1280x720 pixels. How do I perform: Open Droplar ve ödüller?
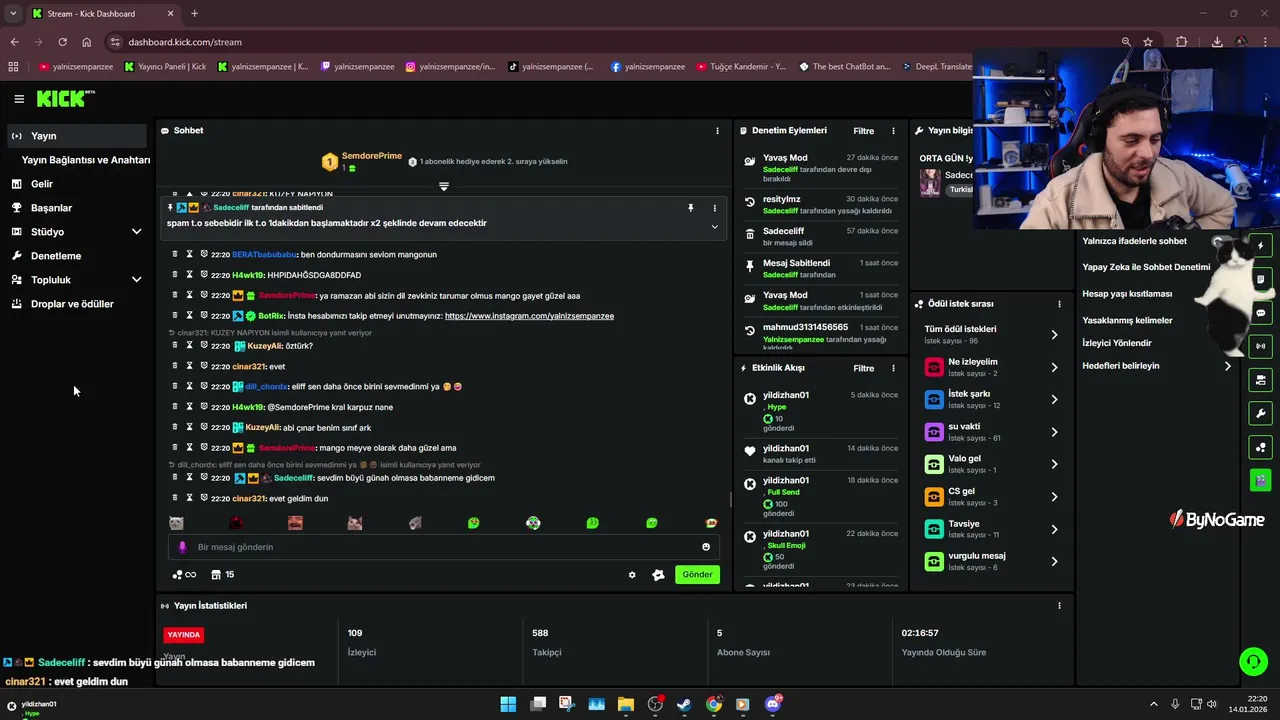77,304
